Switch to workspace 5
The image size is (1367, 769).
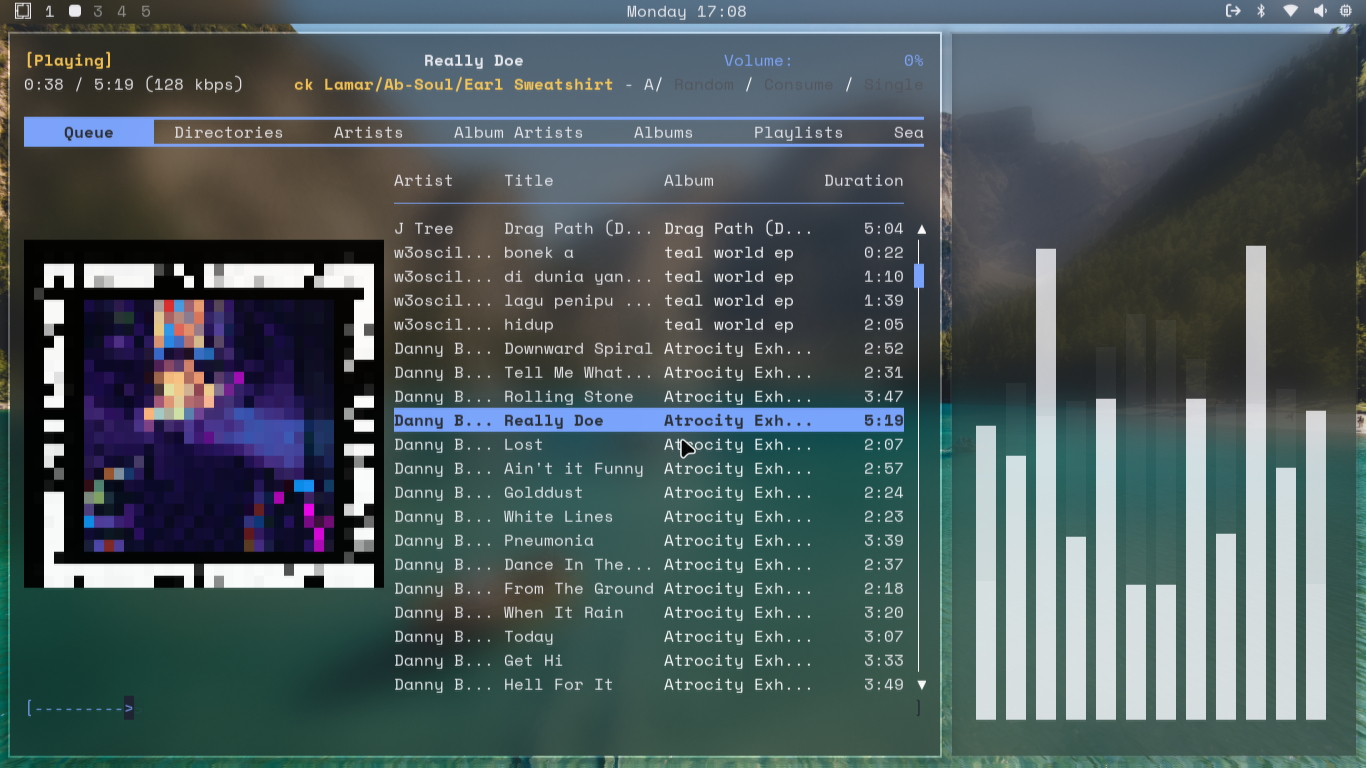pyautogui.click(x=146, y=12)
